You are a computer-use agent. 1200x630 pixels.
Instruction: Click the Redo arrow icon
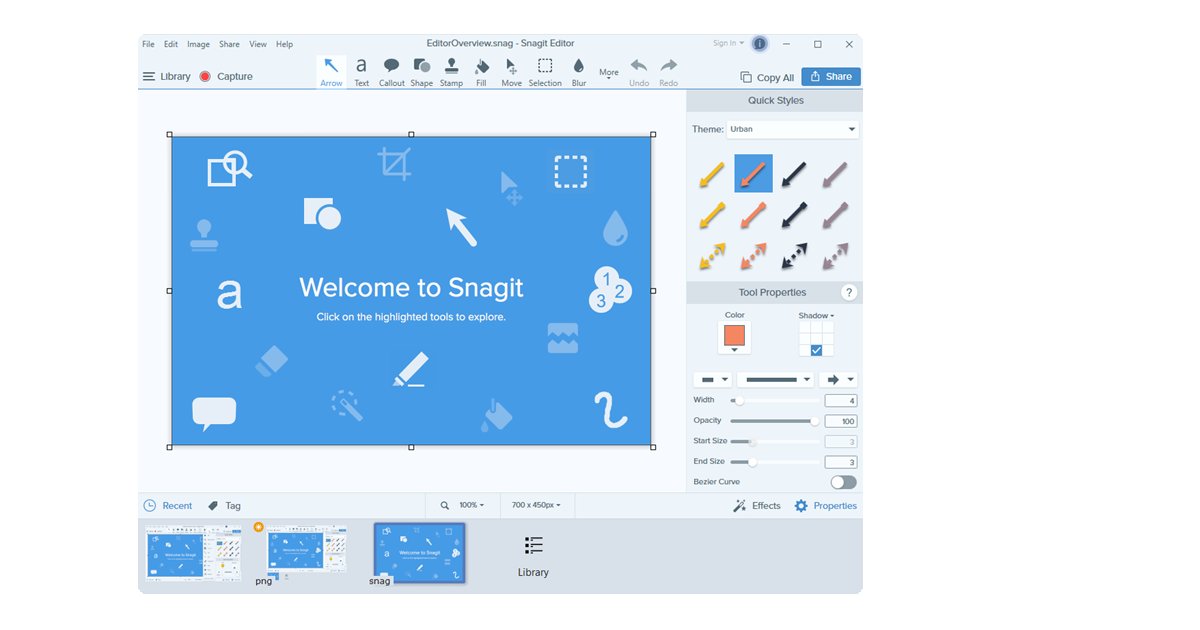(x=668, y=66)
